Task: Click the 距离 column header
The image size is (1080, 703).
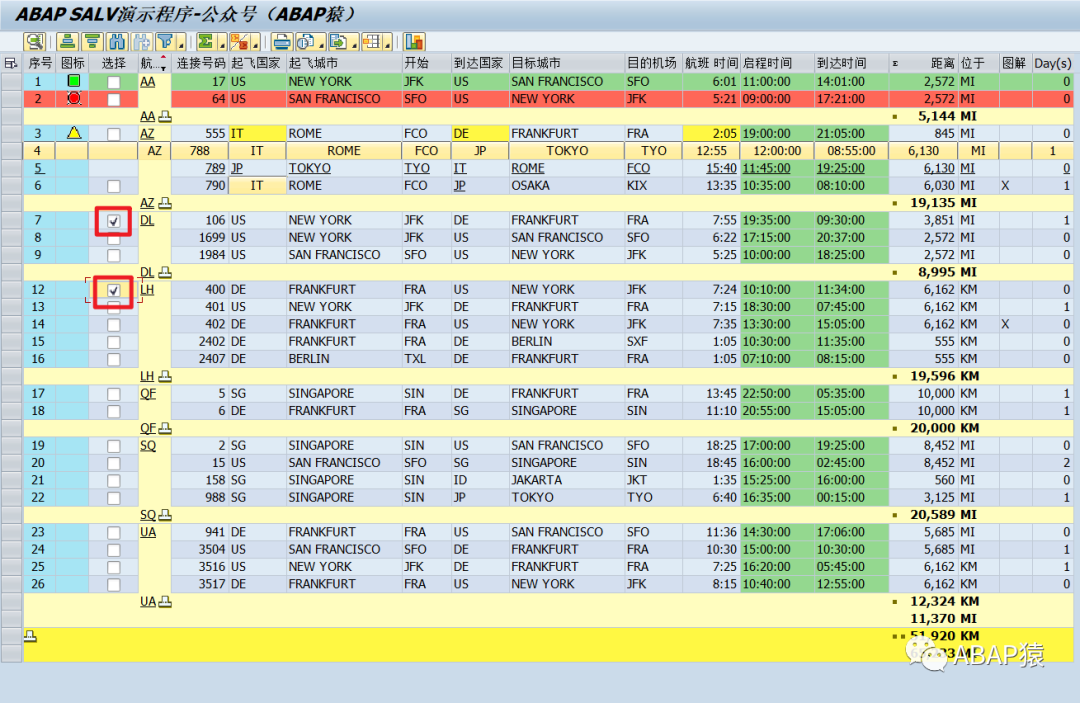Action: (942, 63)
